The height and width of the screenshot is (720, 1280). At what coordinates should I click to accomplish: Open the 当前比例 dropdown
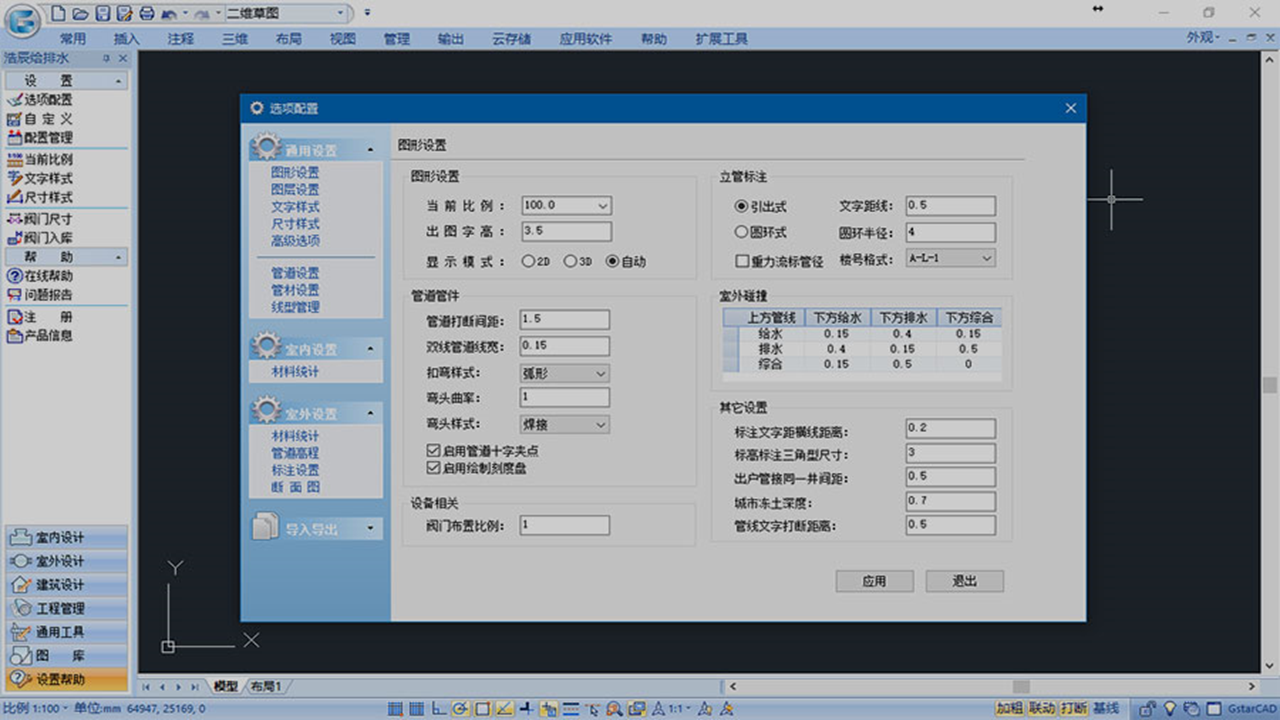pos(602,205)
